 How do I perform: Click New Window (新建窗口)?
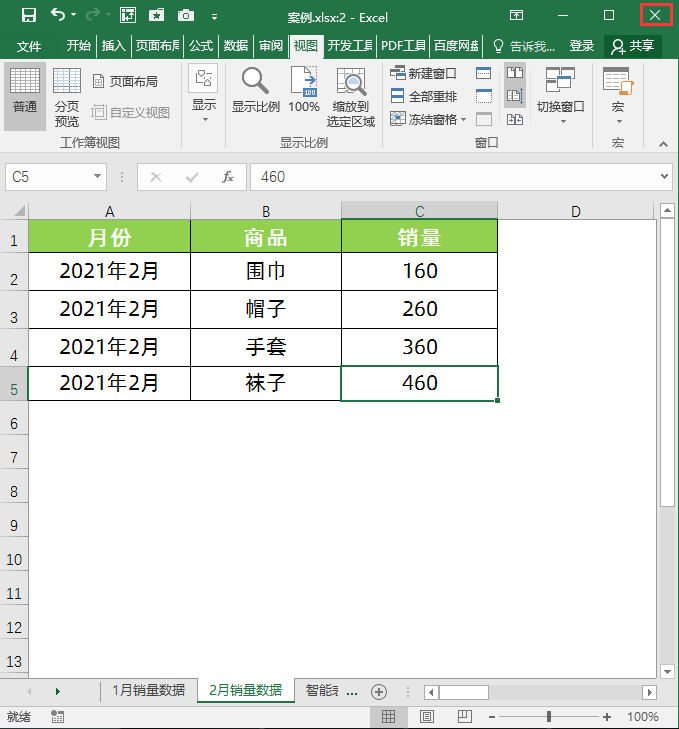[423, 73]
